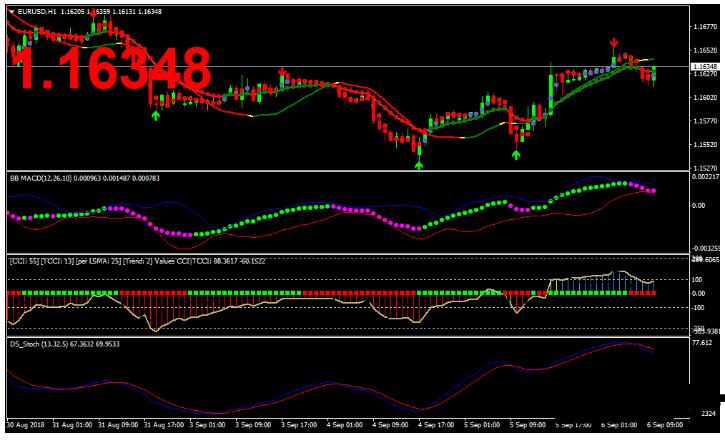Screen dimensions: 725x442
Task: Select the red sell arrow near 3 Sep 17:00
Action: (x=282, y=72)
